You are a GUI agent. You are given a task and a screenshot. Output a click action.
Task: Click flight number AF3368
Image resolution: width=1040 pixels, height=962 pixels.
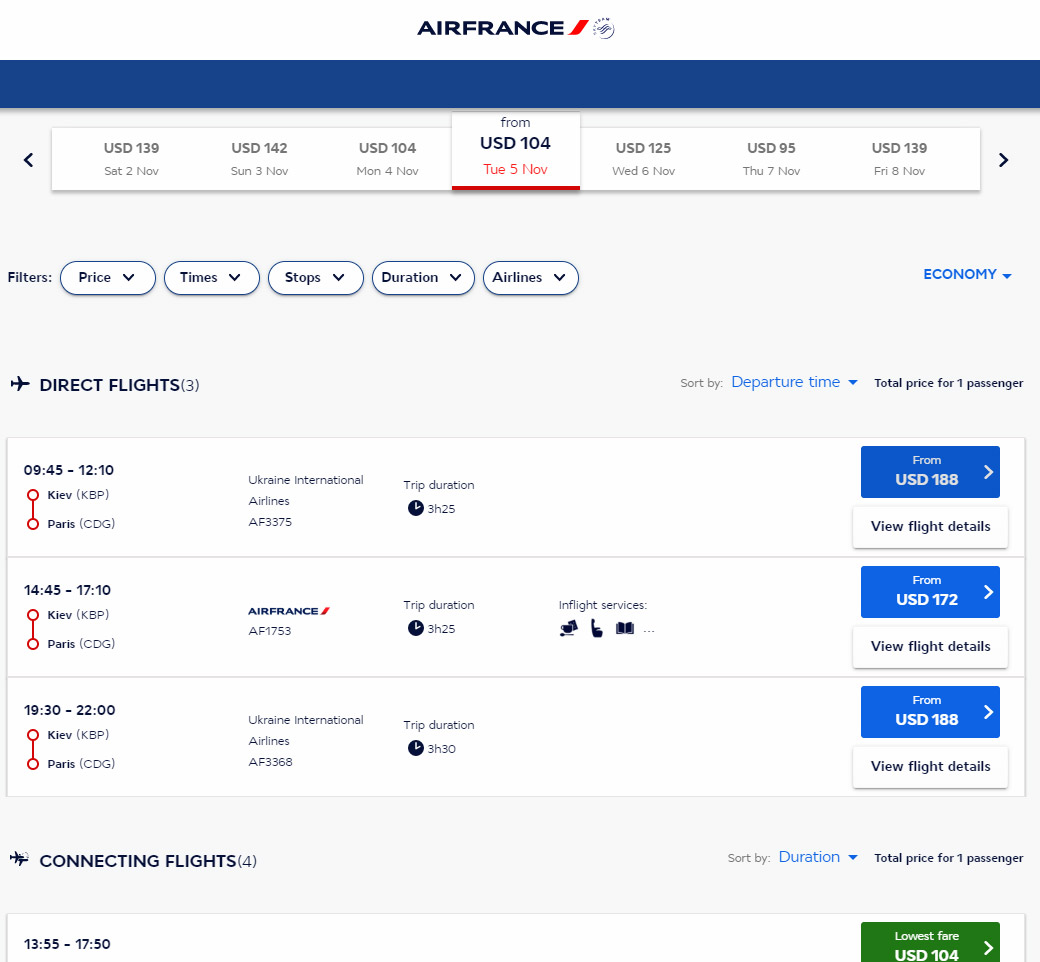point(270,762)
